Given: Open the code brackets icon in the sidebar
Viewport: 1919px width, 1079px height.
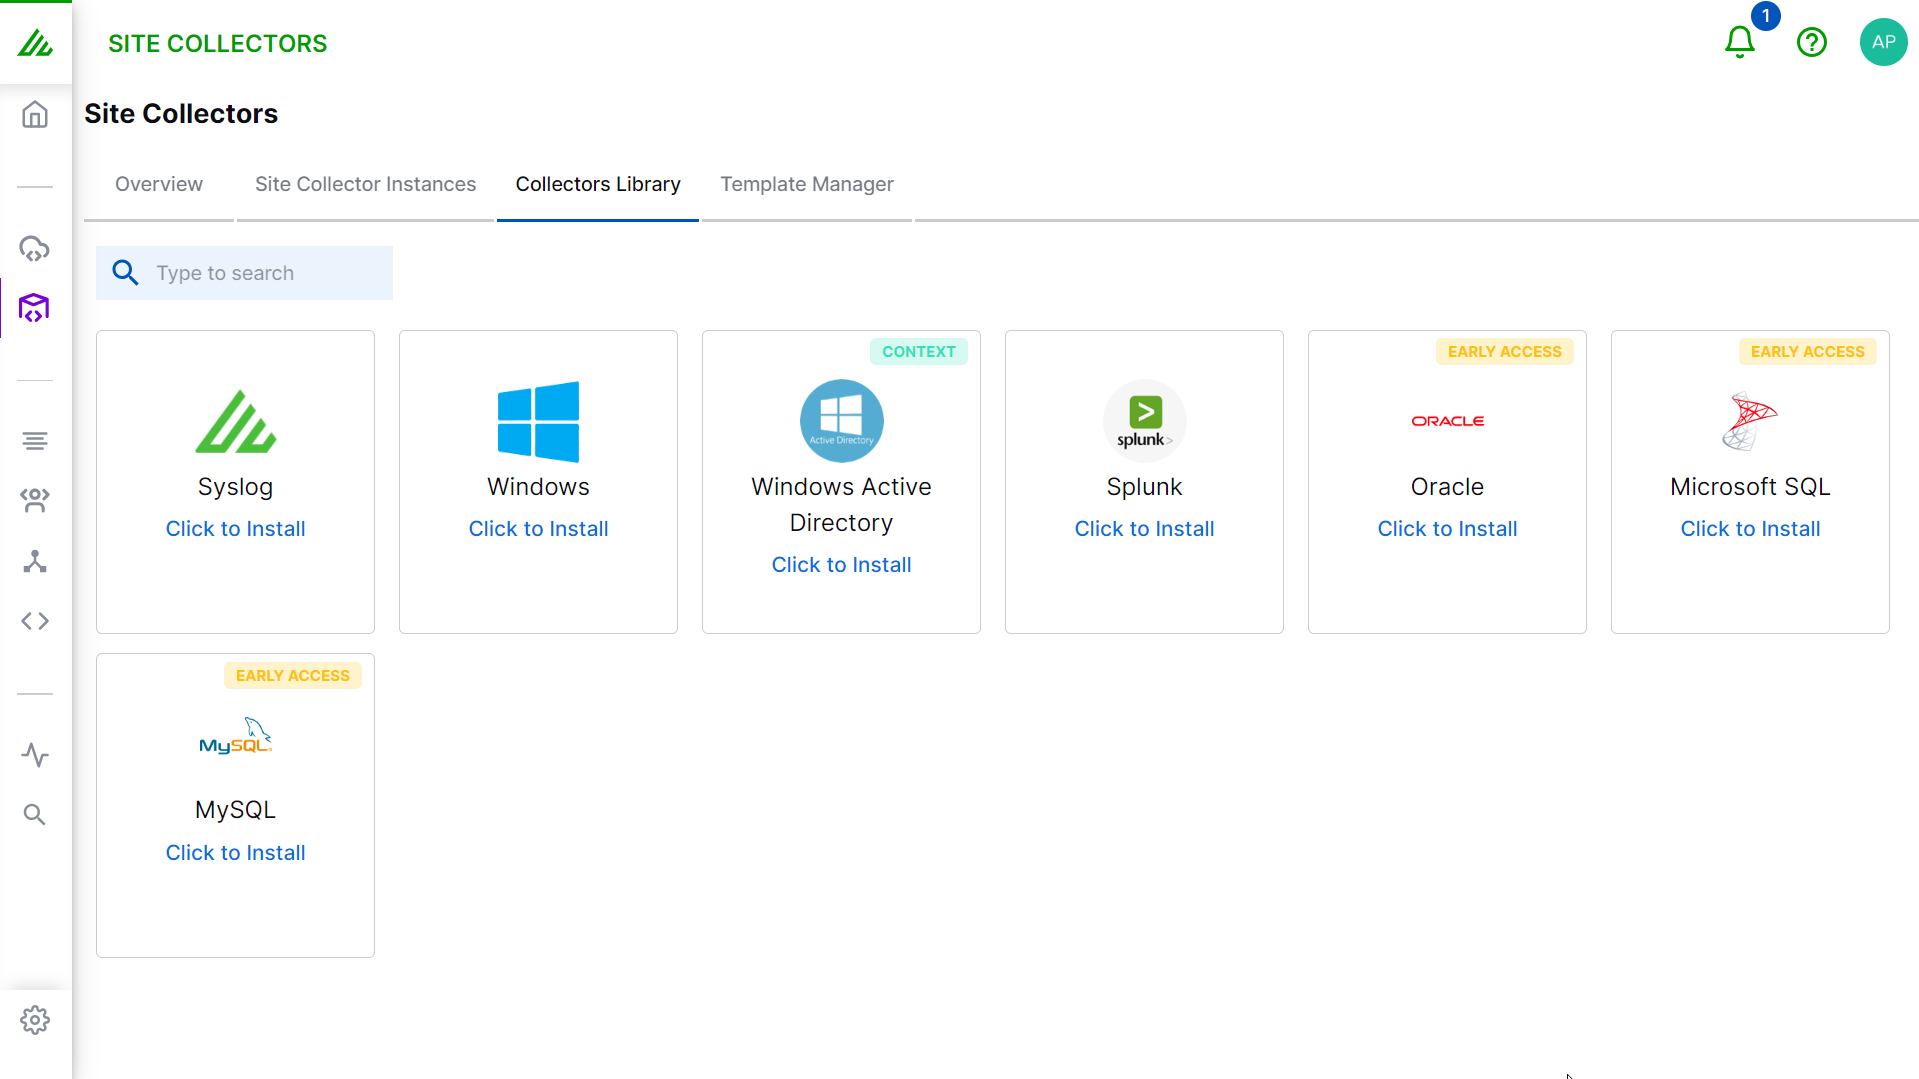Looking at the screenshot, I should pos(35,621).
